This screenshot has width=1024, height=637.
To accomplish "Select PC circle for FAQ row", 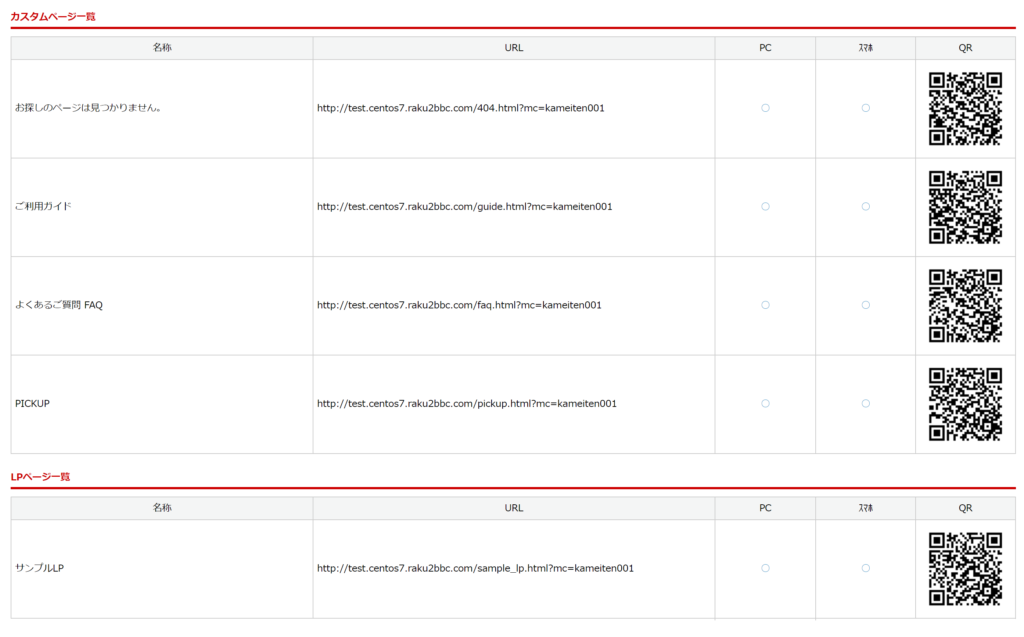I will tap(765, 305).
